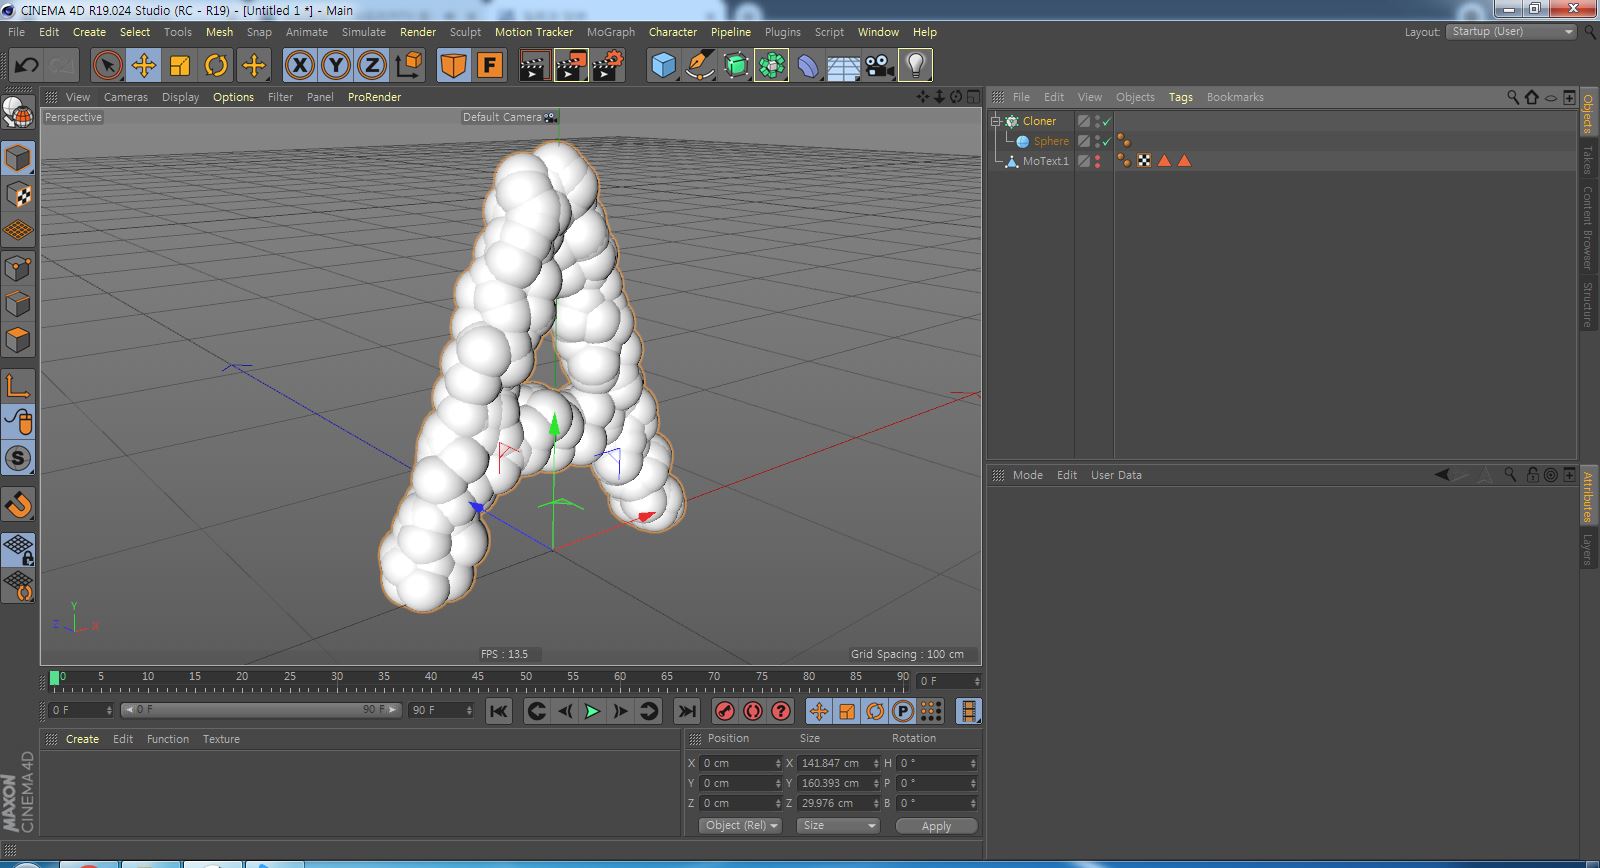1600x868 pixels.
Task: Select the Sphere object in tree
Action: pos(1051,141)
